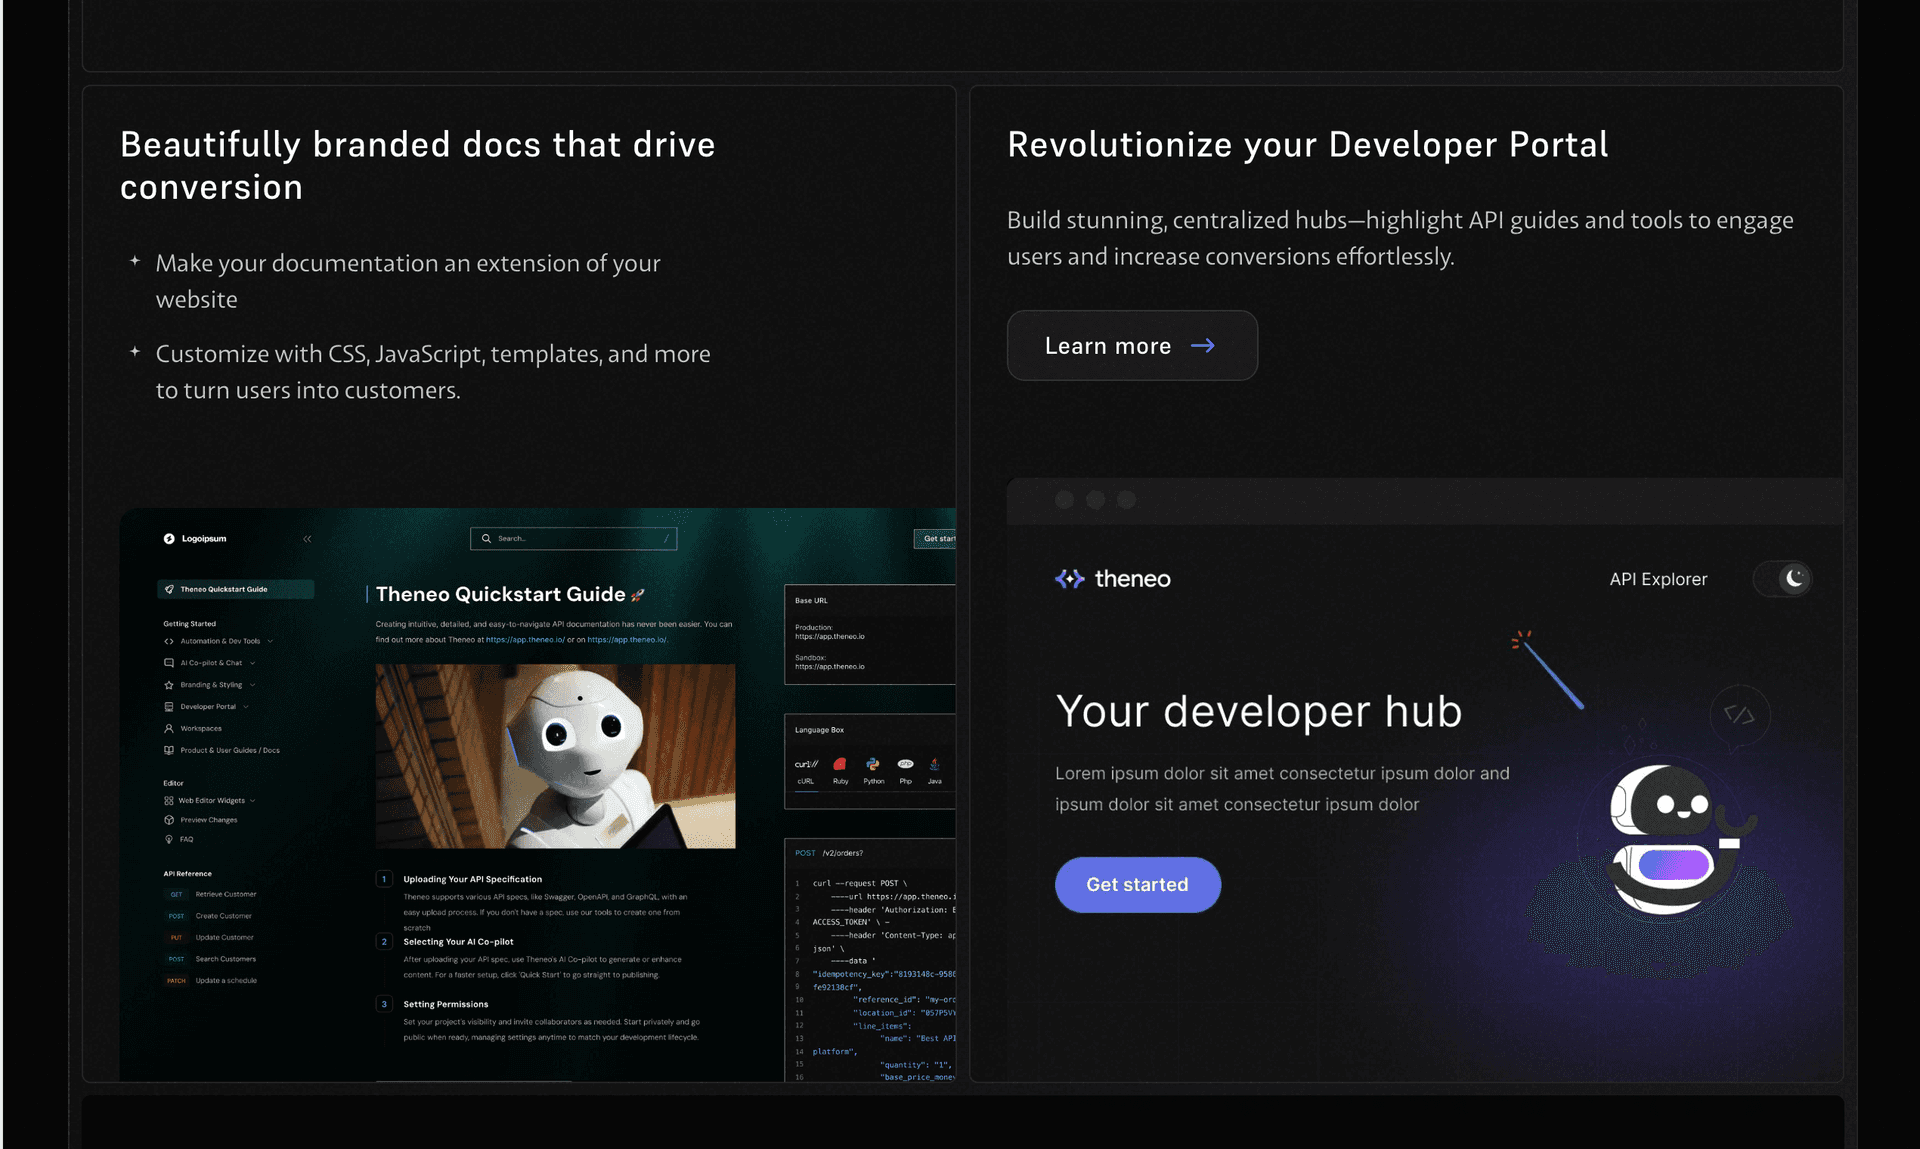Click the Sandbox URL in Base URL box

click(830, 666)
